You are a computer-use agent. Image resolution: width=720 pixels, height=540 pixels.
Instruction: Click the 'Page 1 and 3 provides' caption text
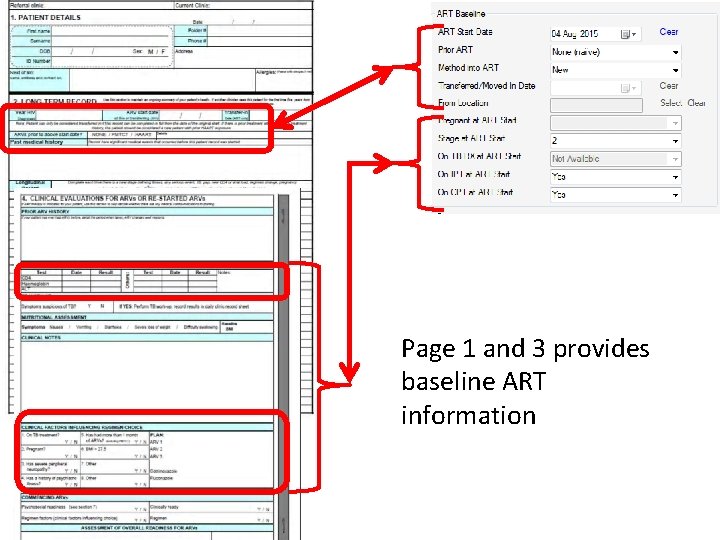(x=525, y=349)
